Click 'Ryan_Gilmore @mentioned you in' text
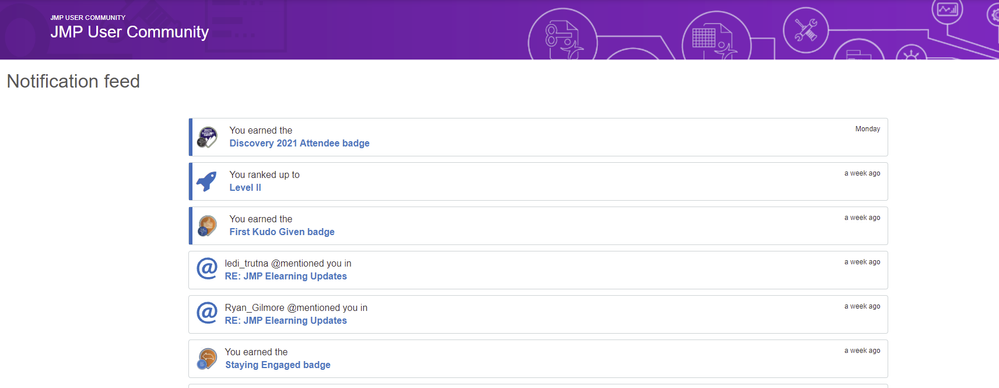This screenshot has height=388, width=999. pyautogui.click(x=296, y=308)
